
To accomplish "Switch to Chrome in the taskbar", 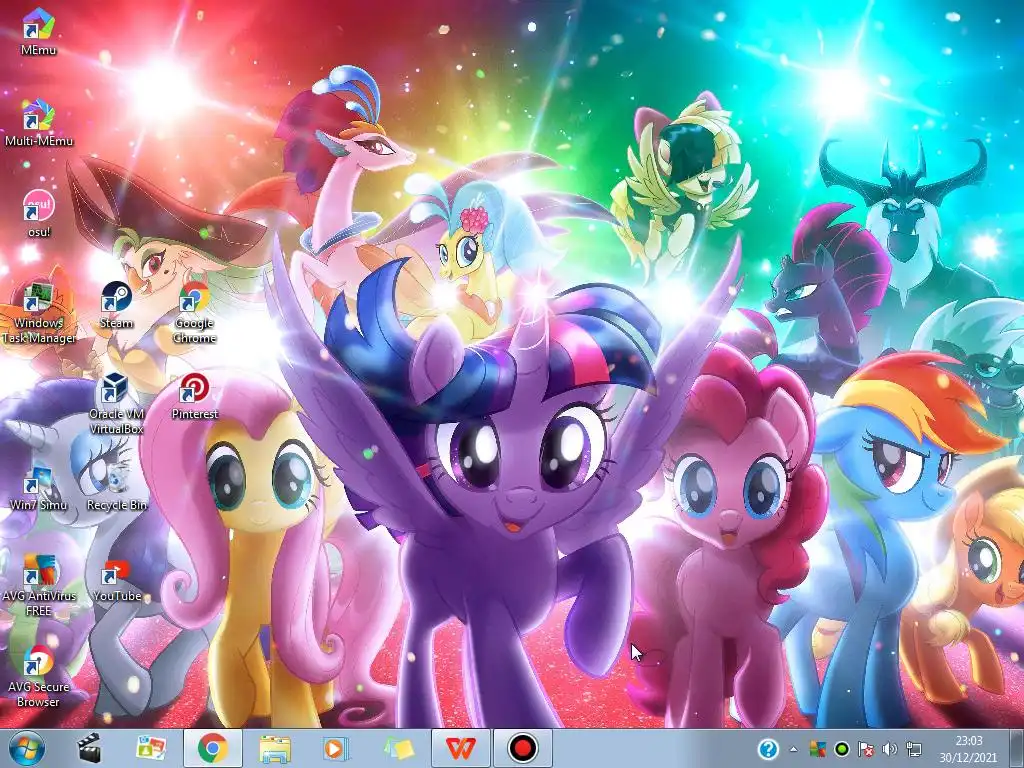I will point(213,748).
